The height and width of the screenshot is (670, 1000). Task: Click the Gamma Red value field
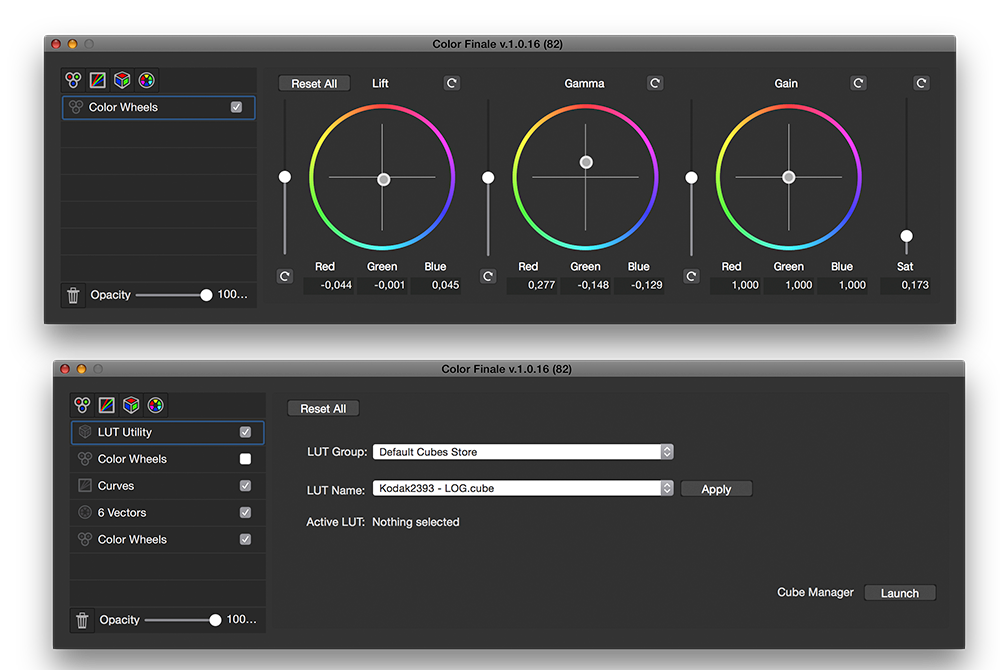click(533, 285)
